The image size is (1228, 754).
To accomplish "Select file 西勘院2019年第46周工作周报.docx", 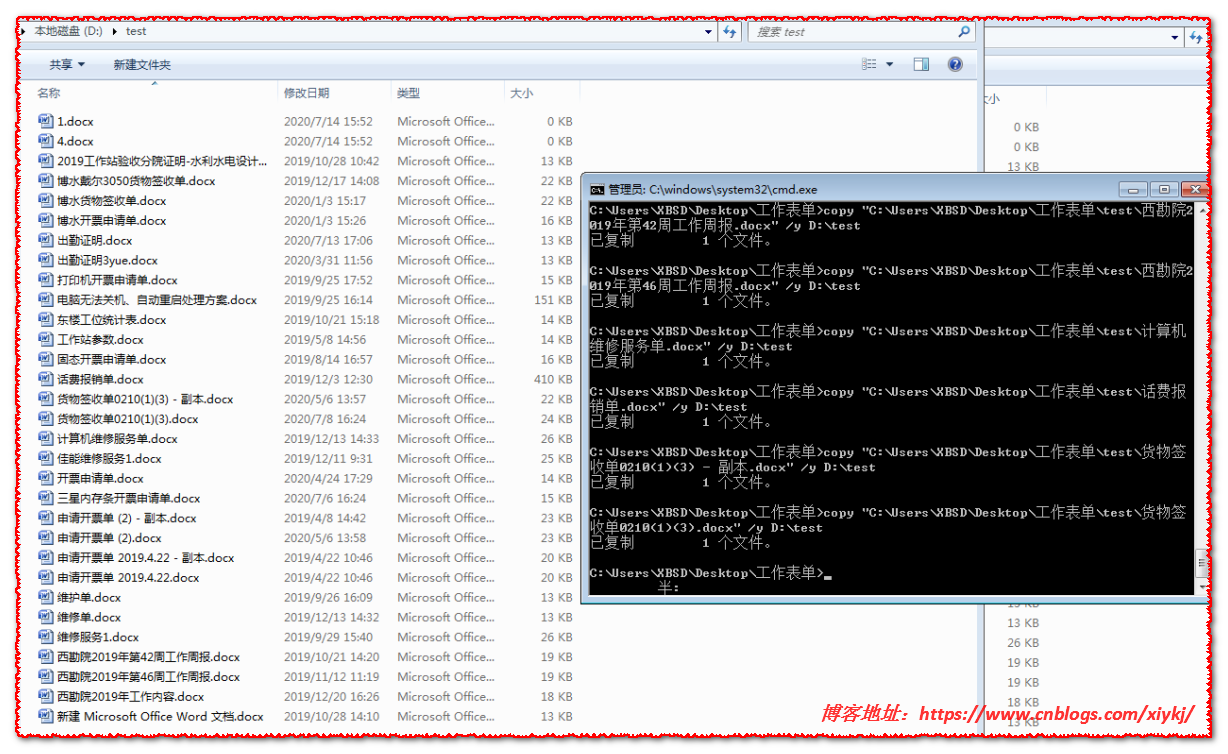I will (148, 677).
